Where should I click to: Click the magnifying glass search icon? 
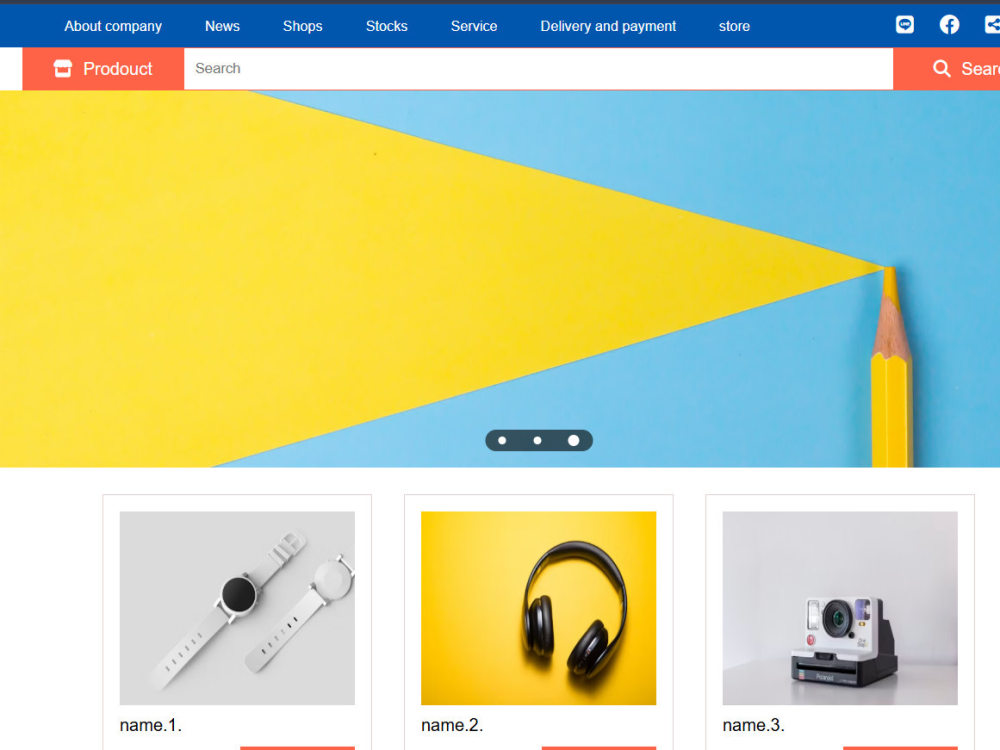coord(941,68)
